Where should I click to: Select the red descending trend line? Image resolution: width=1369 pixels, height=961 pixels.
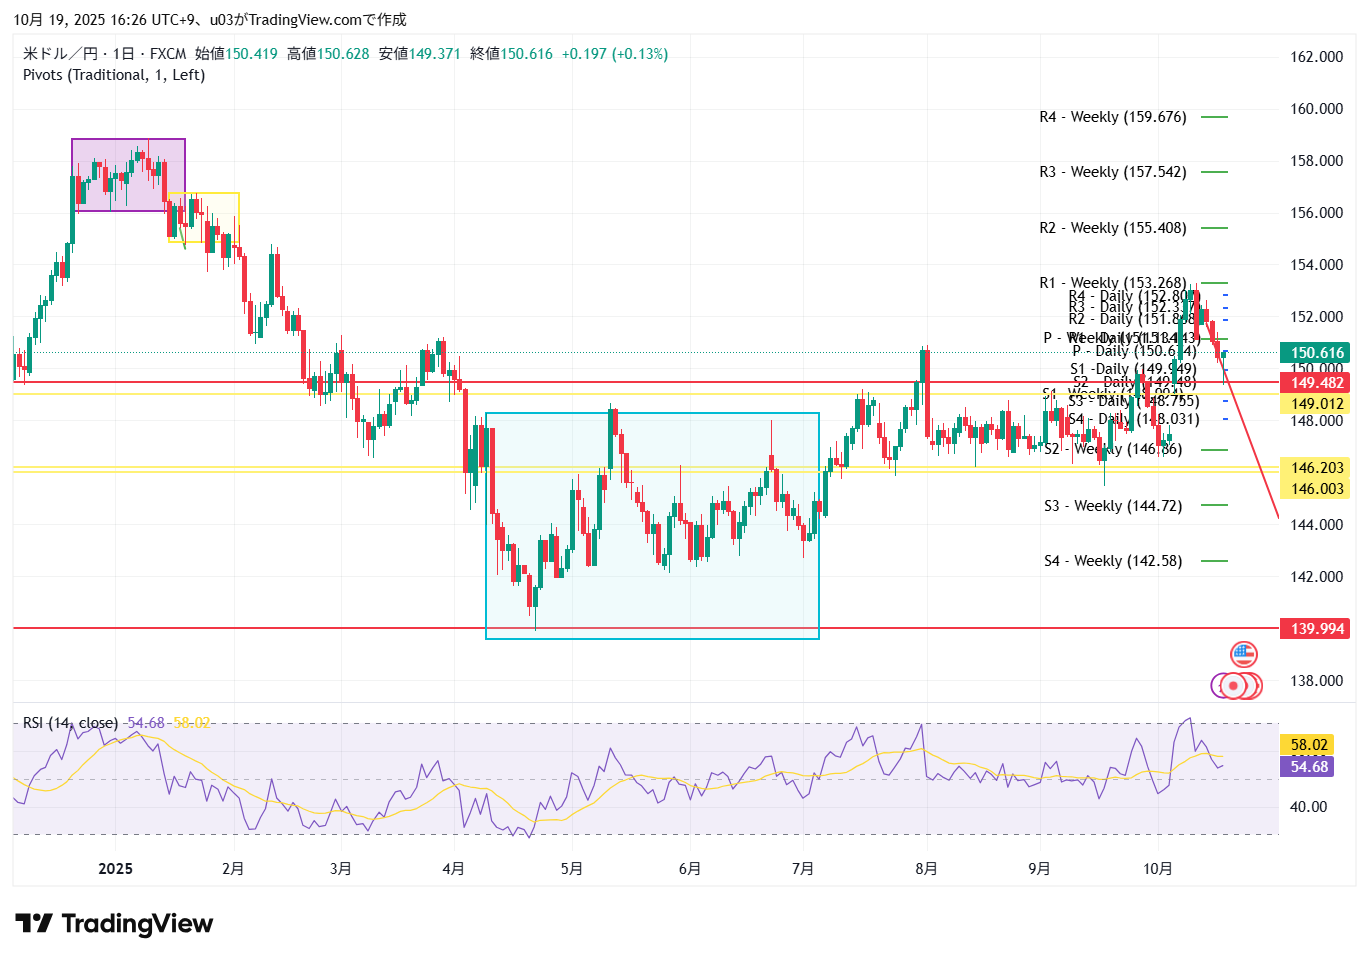(x=1253, y=451)
